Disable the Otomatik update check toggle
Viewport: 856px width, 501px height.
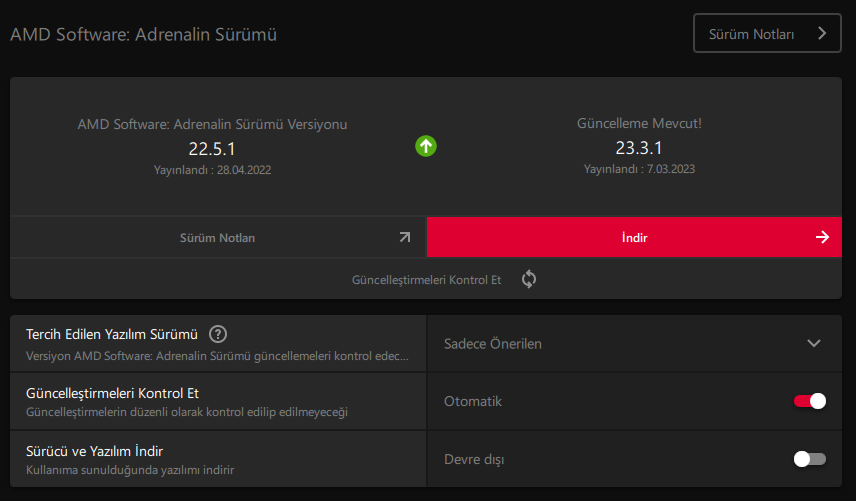810,401
